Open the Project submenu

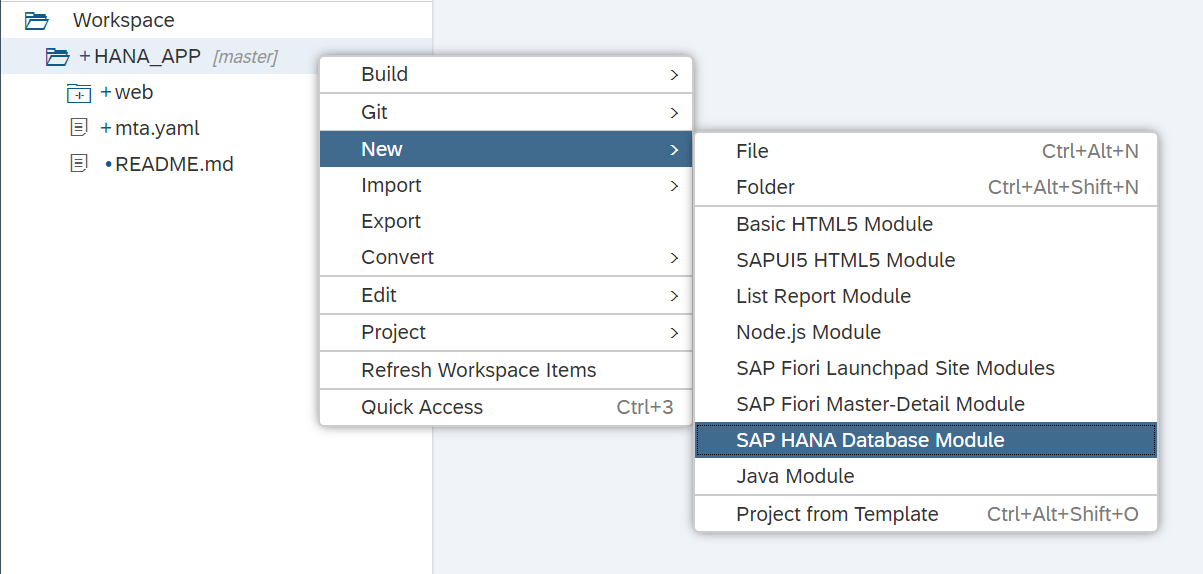506,332
